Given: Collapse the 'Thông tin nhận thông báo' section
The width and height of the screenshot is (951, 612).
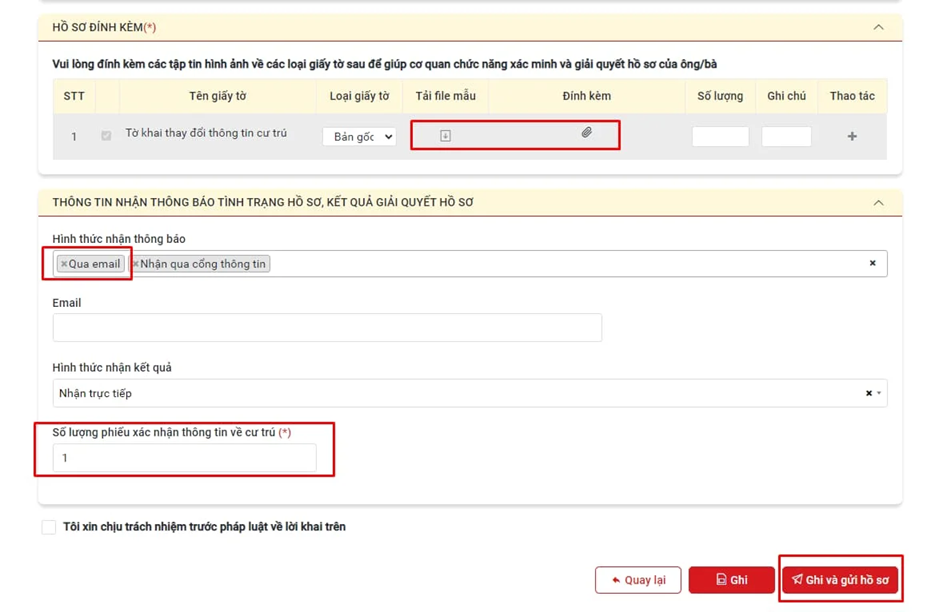Looking at the screenshot, I should [x=878, y=203].
